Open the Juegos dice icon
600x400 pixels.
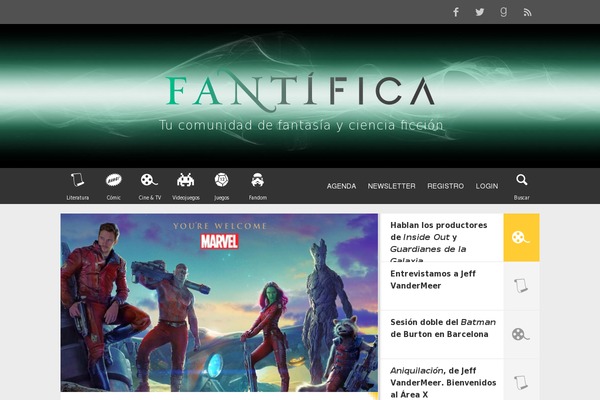coord(222,180)
